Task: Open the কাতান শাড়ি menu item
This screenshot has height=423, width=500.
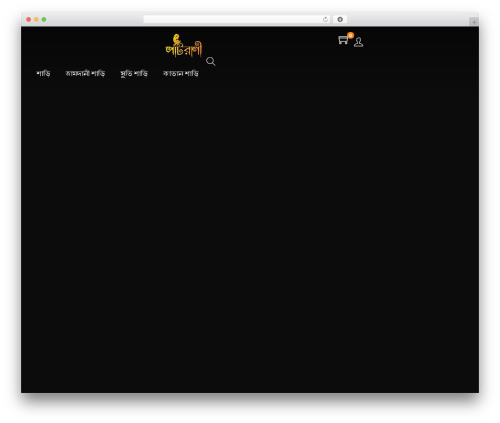Action: [x=181, y=73]
